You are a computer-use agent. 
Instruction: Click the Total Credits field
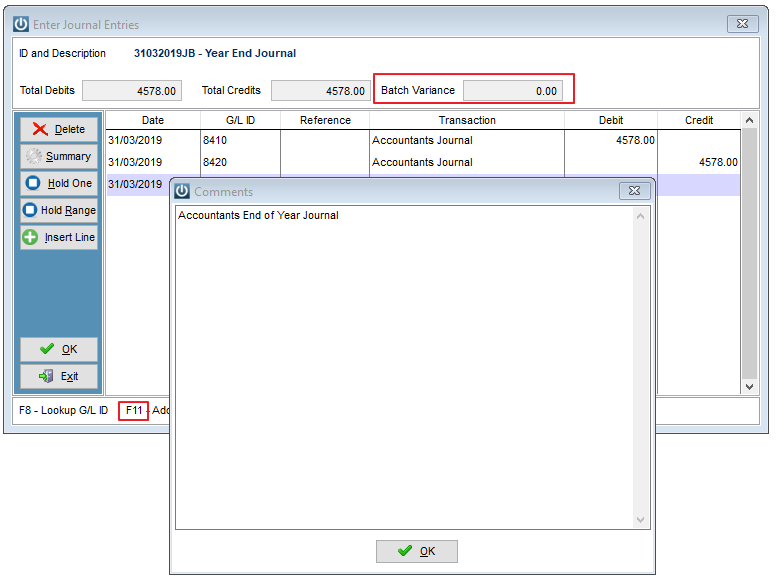pos(320,91)
